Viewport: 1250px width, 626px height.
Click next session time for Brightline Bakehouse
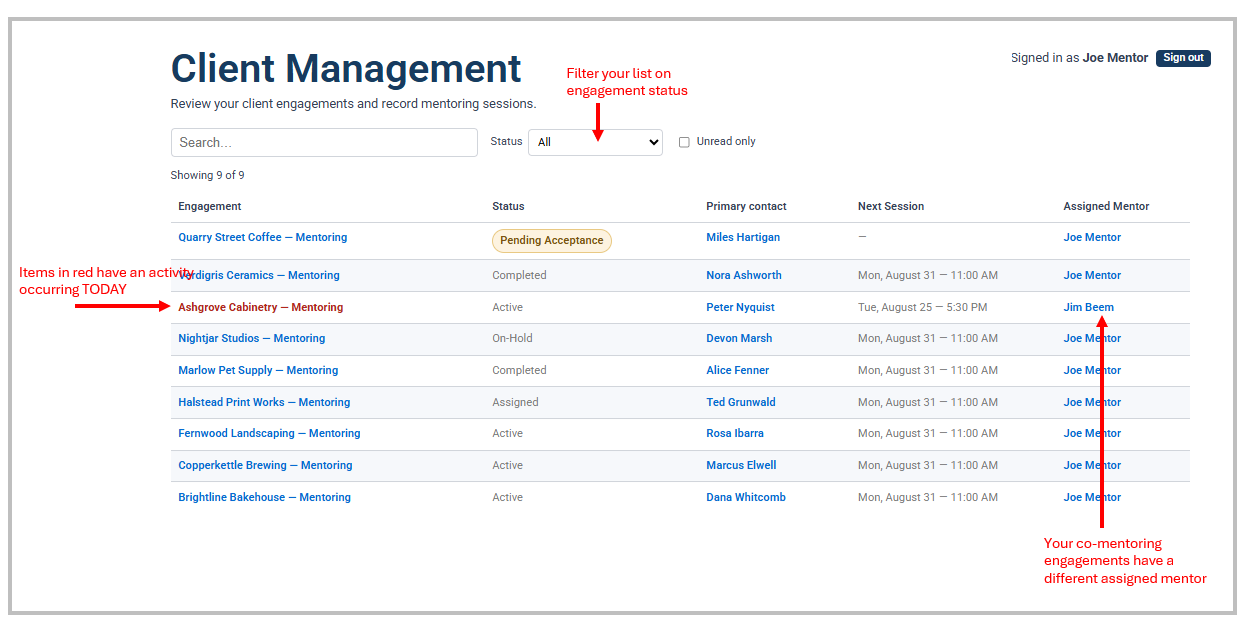(928, 498)
